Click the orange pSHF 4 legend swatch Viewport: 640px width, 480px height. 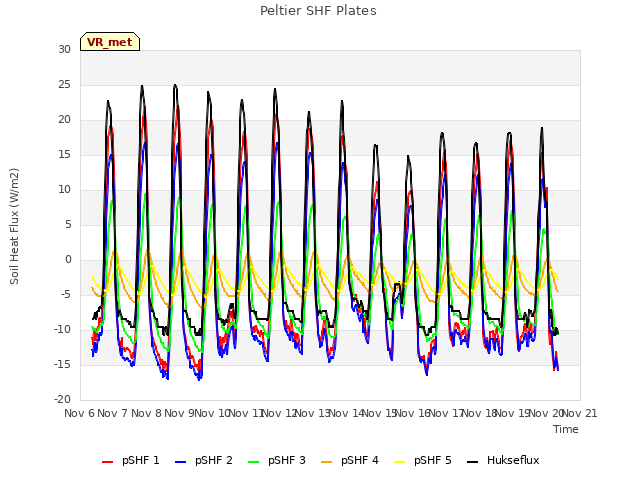pos(327,462)
